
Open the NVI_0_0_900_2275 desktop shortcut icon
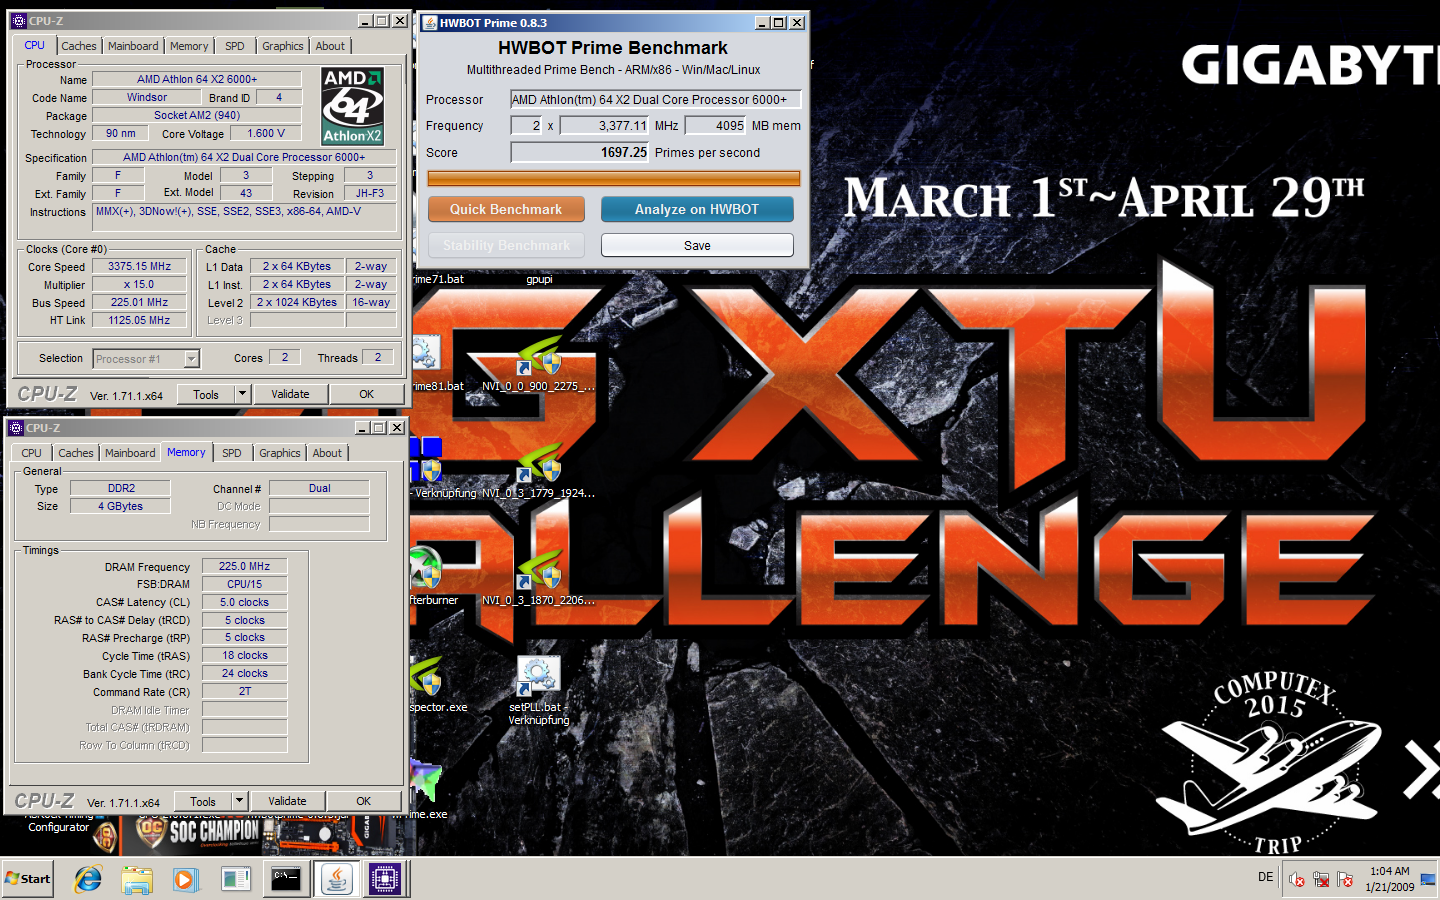click(x=539, y=358)
